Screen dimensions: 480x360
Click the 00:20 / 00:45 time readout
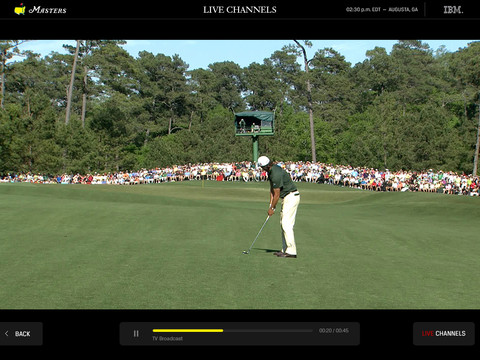[334, 330]
